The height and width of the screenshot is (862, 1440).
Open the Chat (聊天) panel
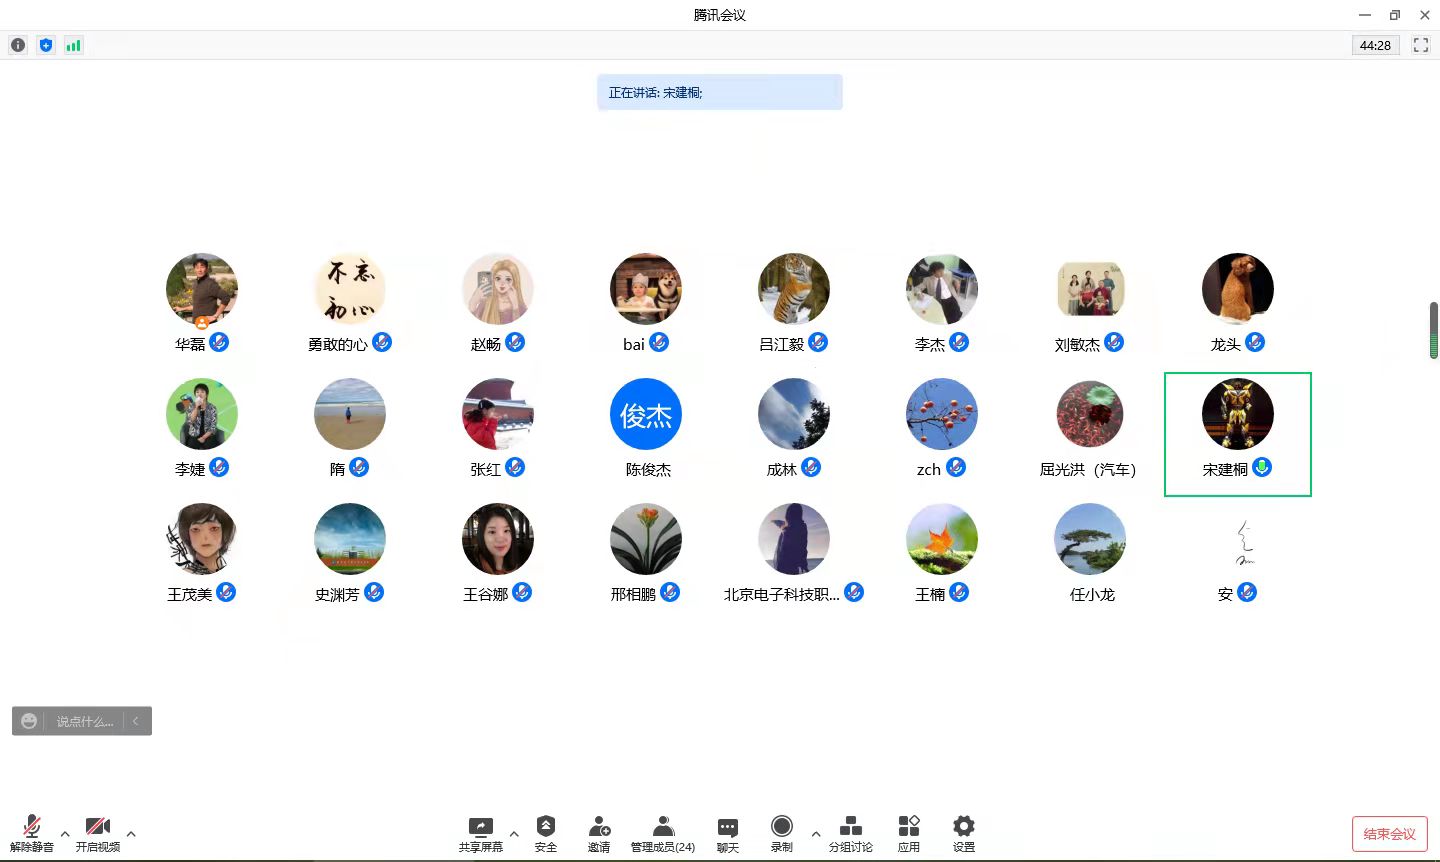[x=728, y=827]
